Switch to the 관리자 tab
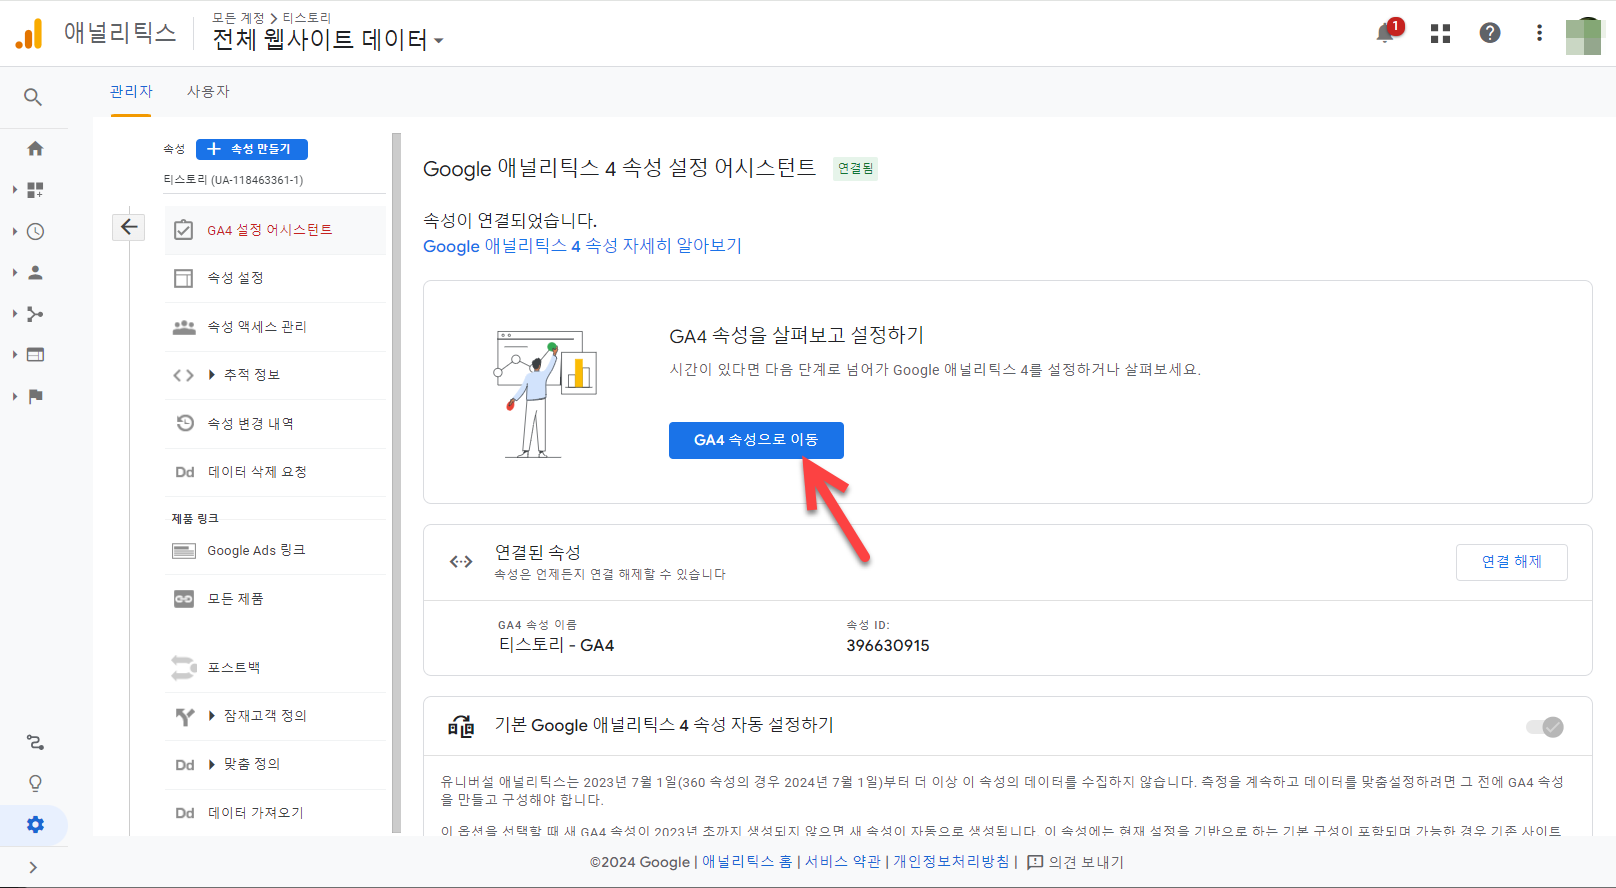Viewport: 1616px width, 888px height. 131,91
